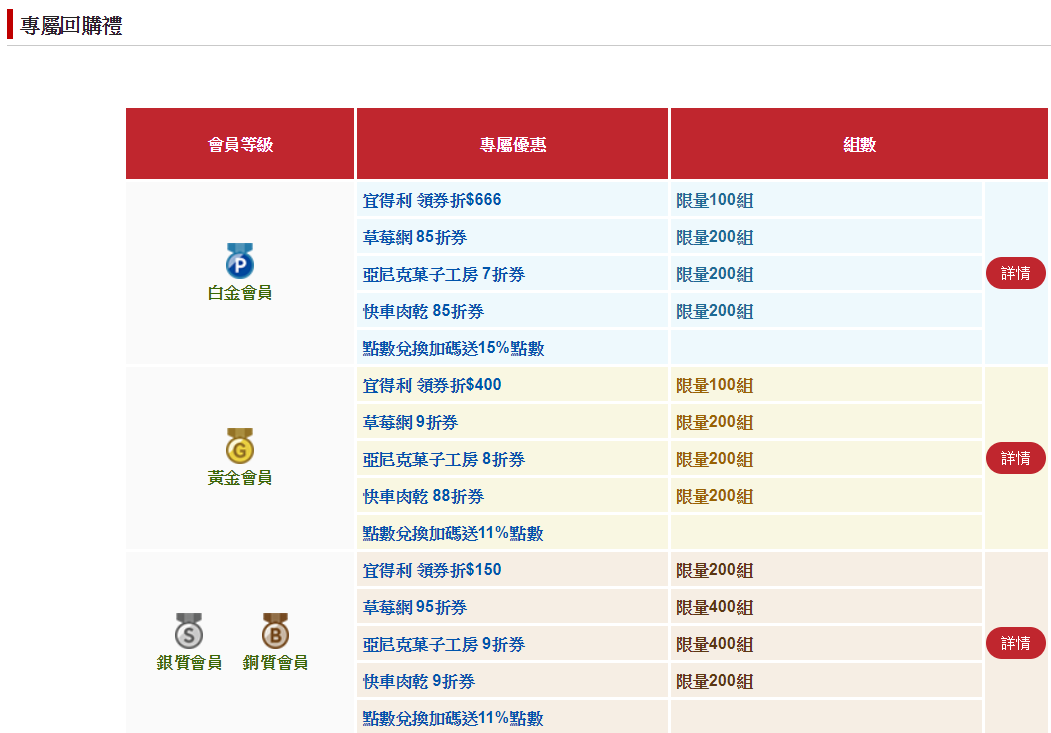Select 快車肉乾 88折券 offer

423,496
